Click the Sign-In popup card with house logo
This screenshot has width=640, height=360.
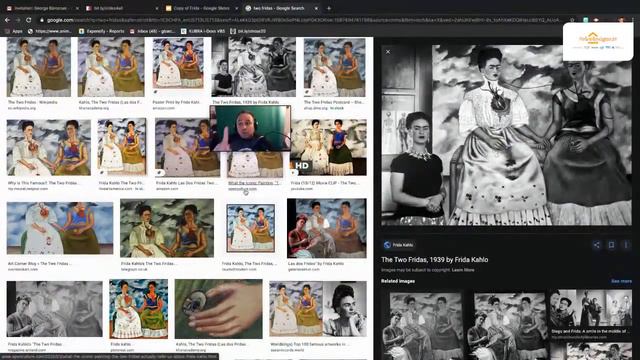coord(598,42)
